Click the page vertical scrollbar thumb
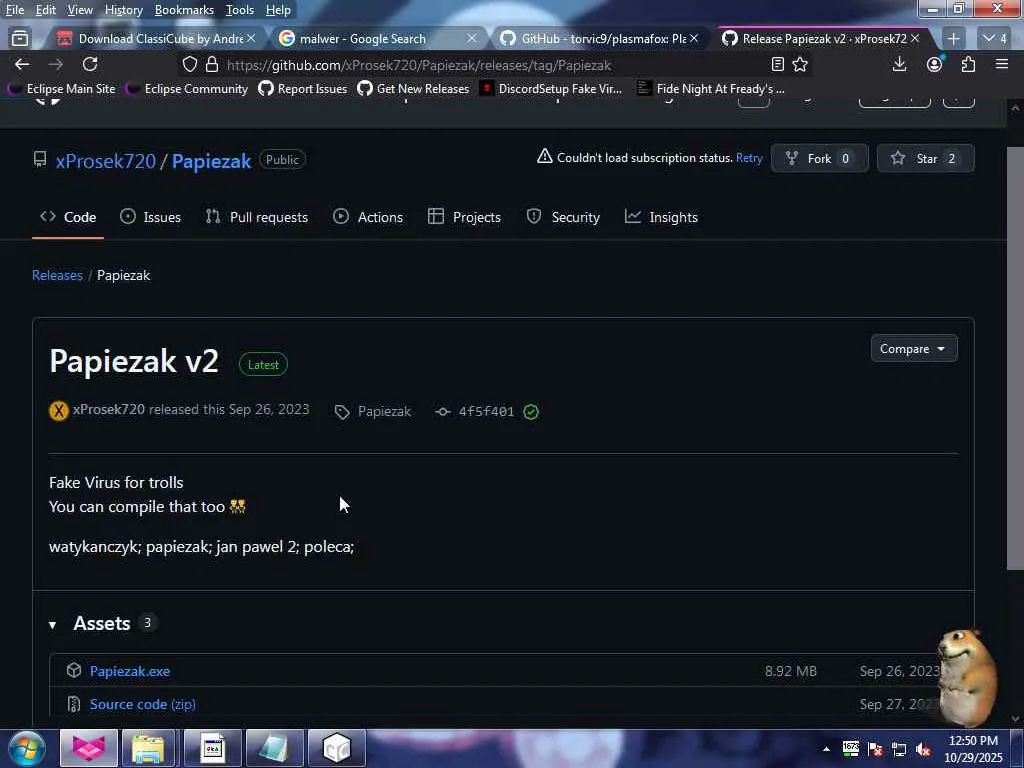1024x768 pixels. [x=1015, y=358]
